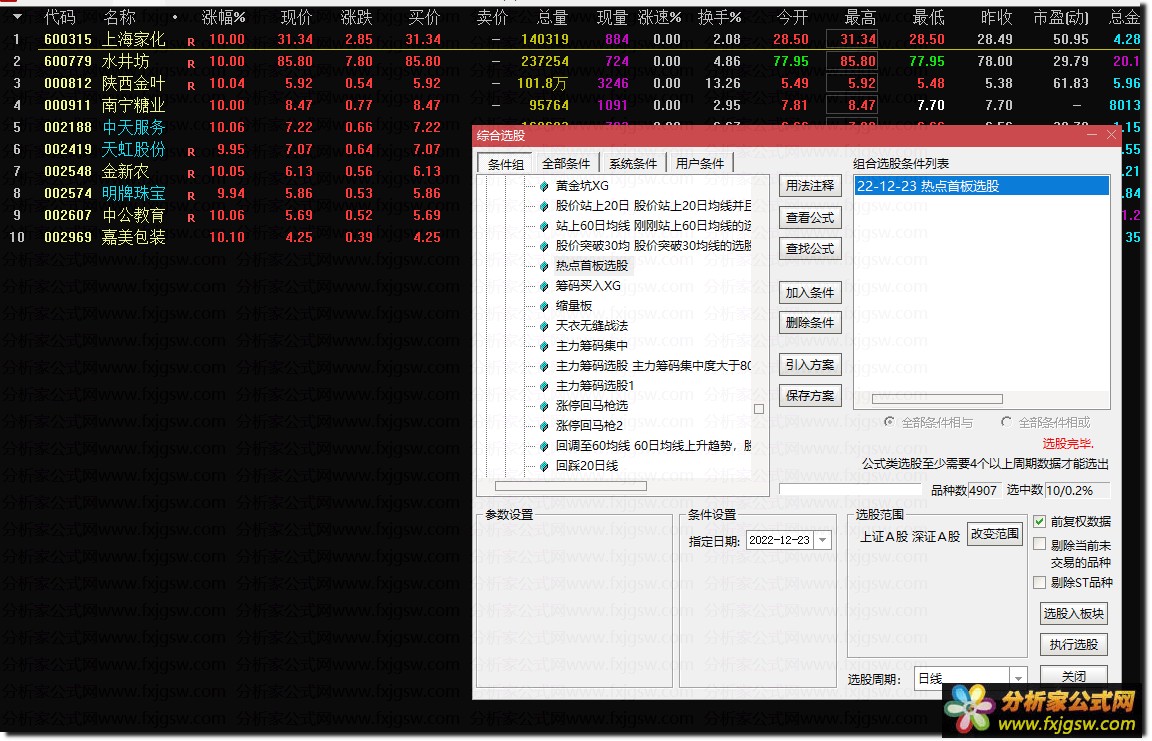Click the 用法注释 button
The width and height of the screenshot is (1152, 741).
click(x=810, y=186)
